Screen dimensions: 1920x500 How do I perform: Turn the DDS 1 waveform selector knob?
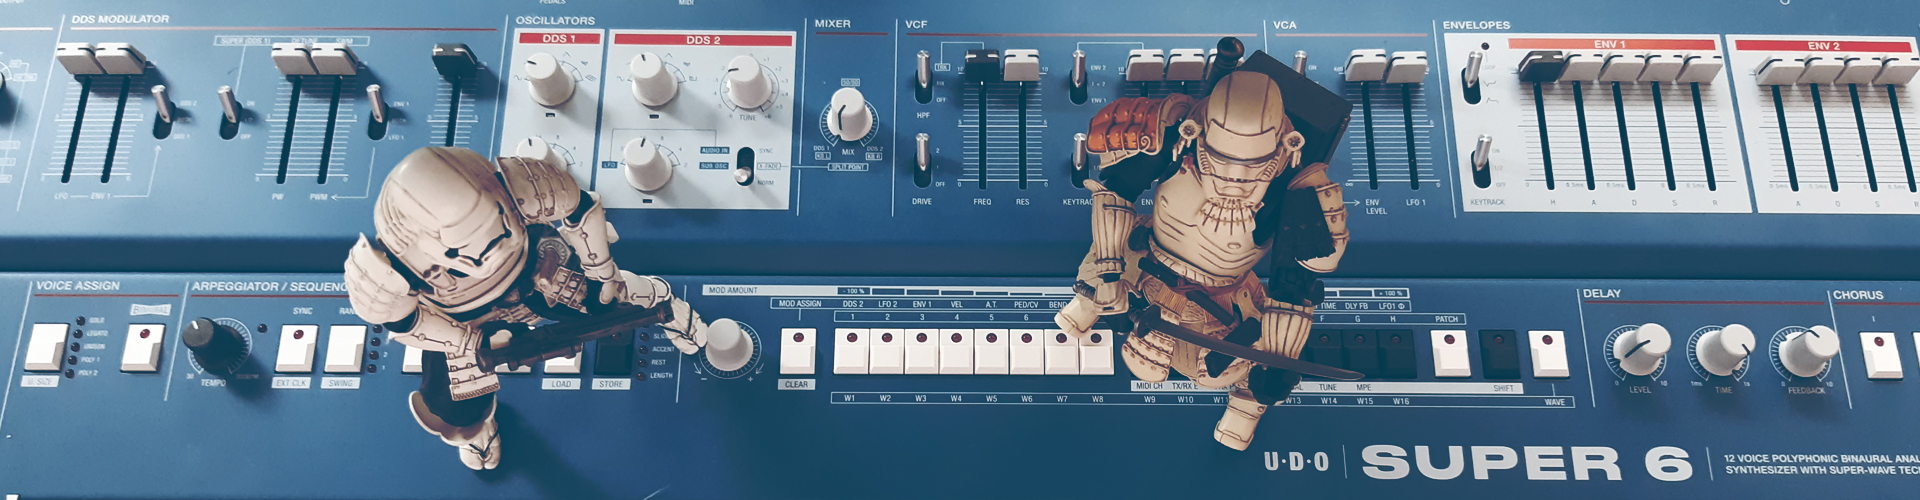click(550, 79)
